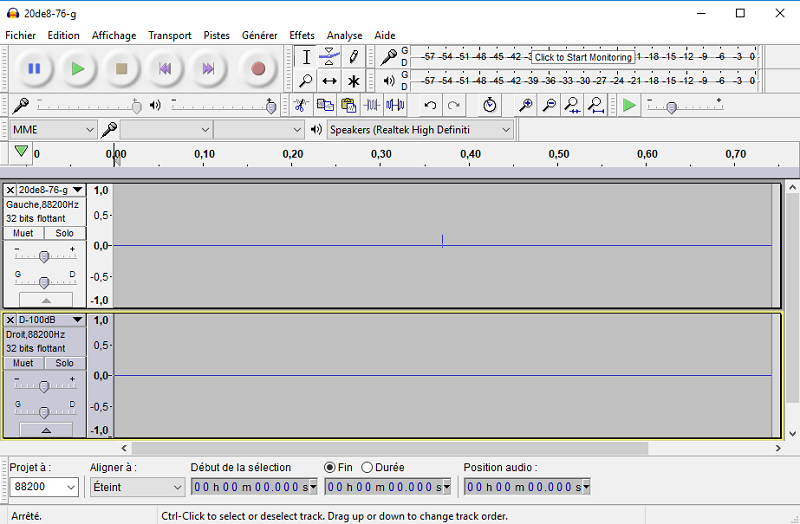Skip to end of the project
Viewport: 800px width, 524px height.
click(208, 68)
